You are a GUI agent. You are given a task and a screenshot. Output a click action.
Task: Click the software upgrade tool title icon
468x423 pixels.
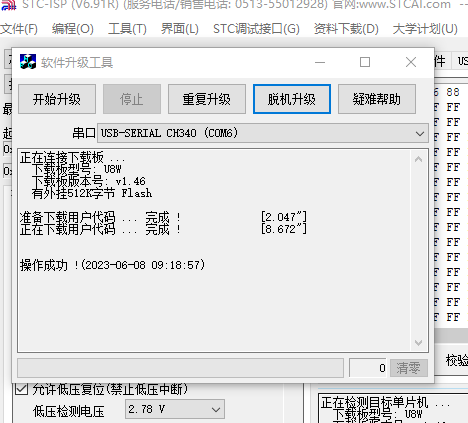tap(28, 62)
